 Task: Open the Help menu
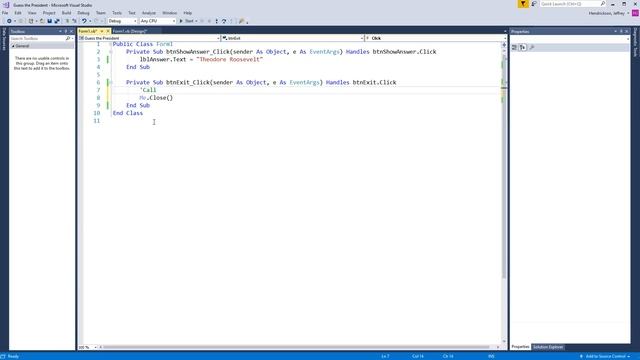click(187, 13)
